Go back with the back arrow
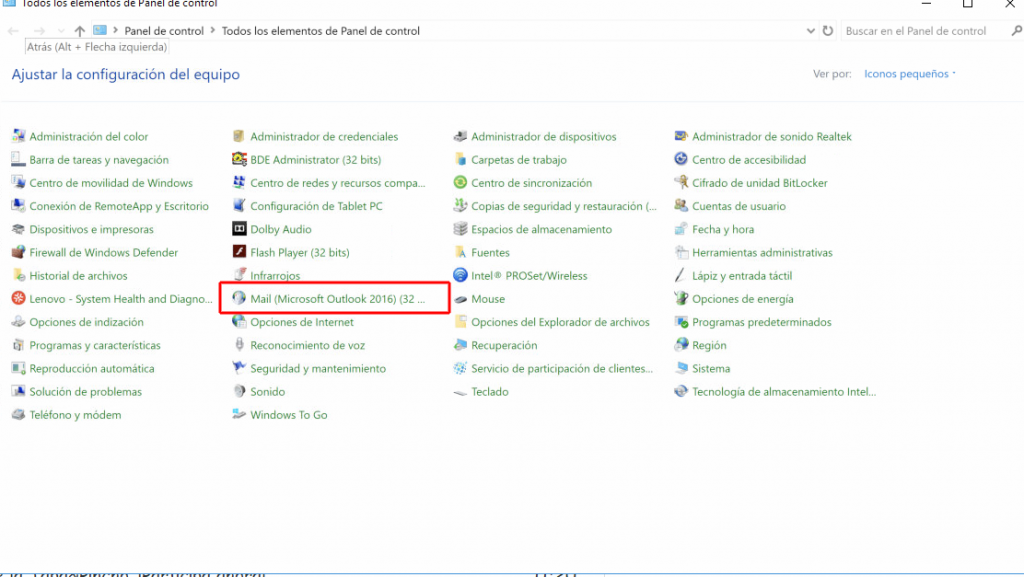Screen dimensions: 1024x577 coord(13,31)
